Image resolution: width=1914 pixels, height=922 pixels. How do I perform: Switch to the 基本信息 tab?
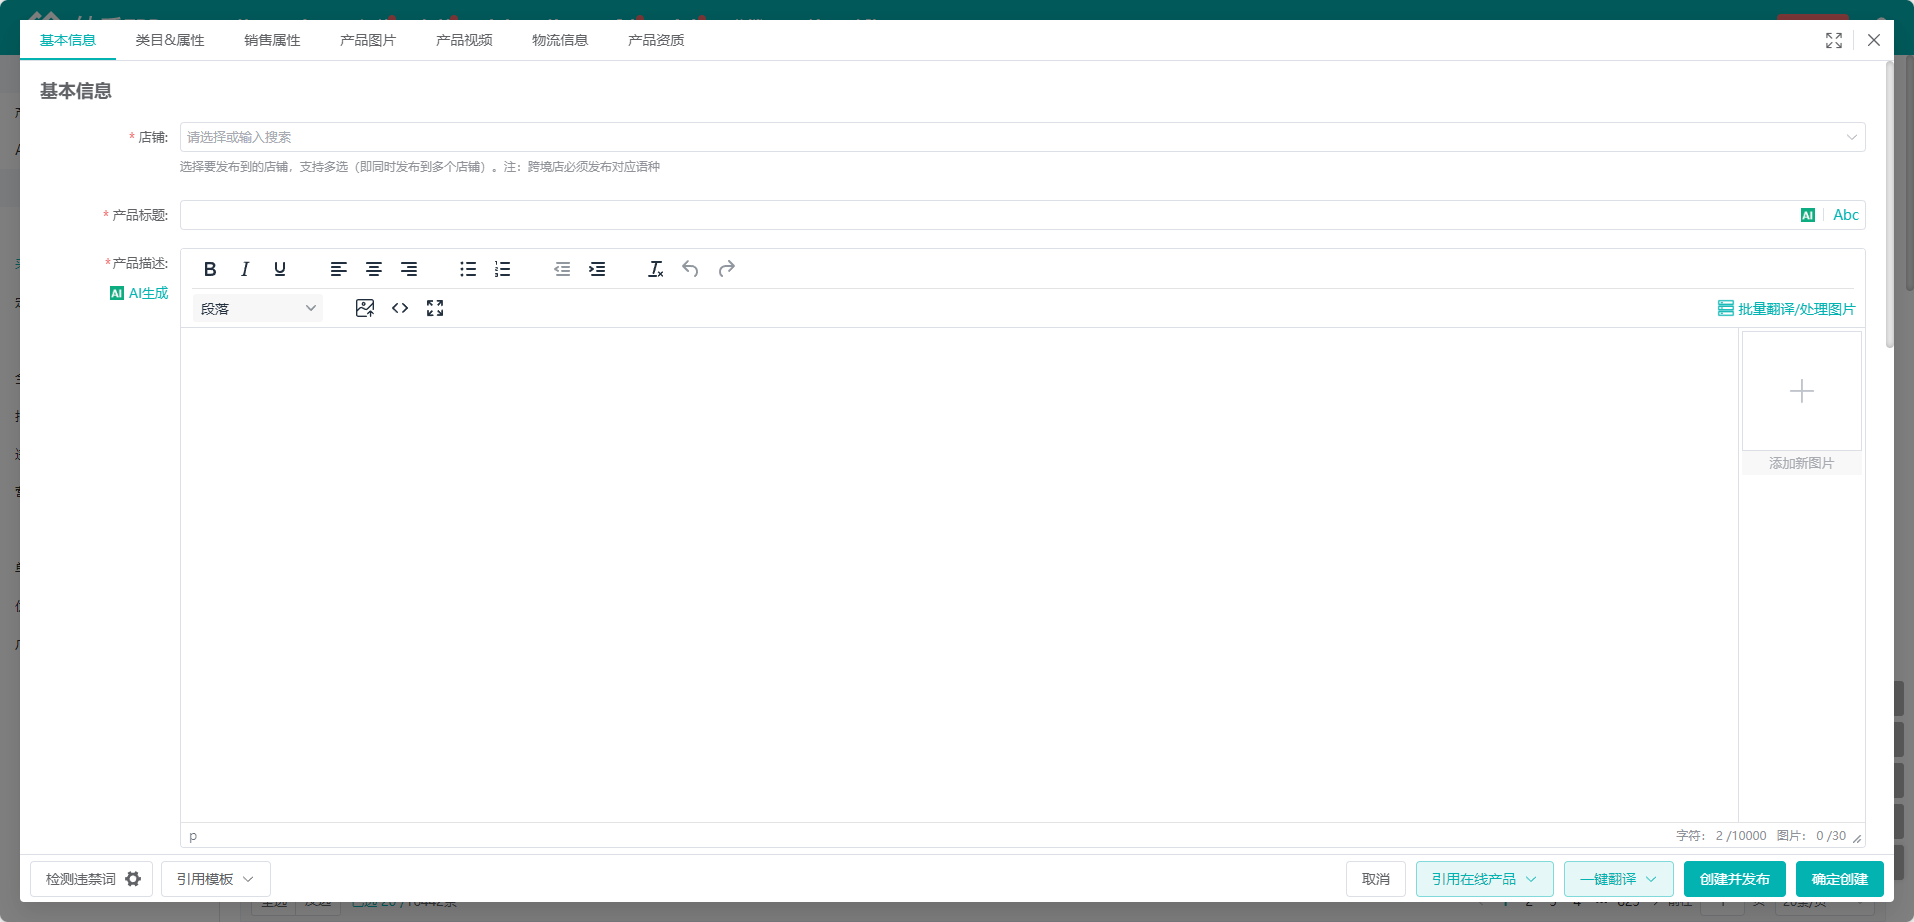[68, 40]
